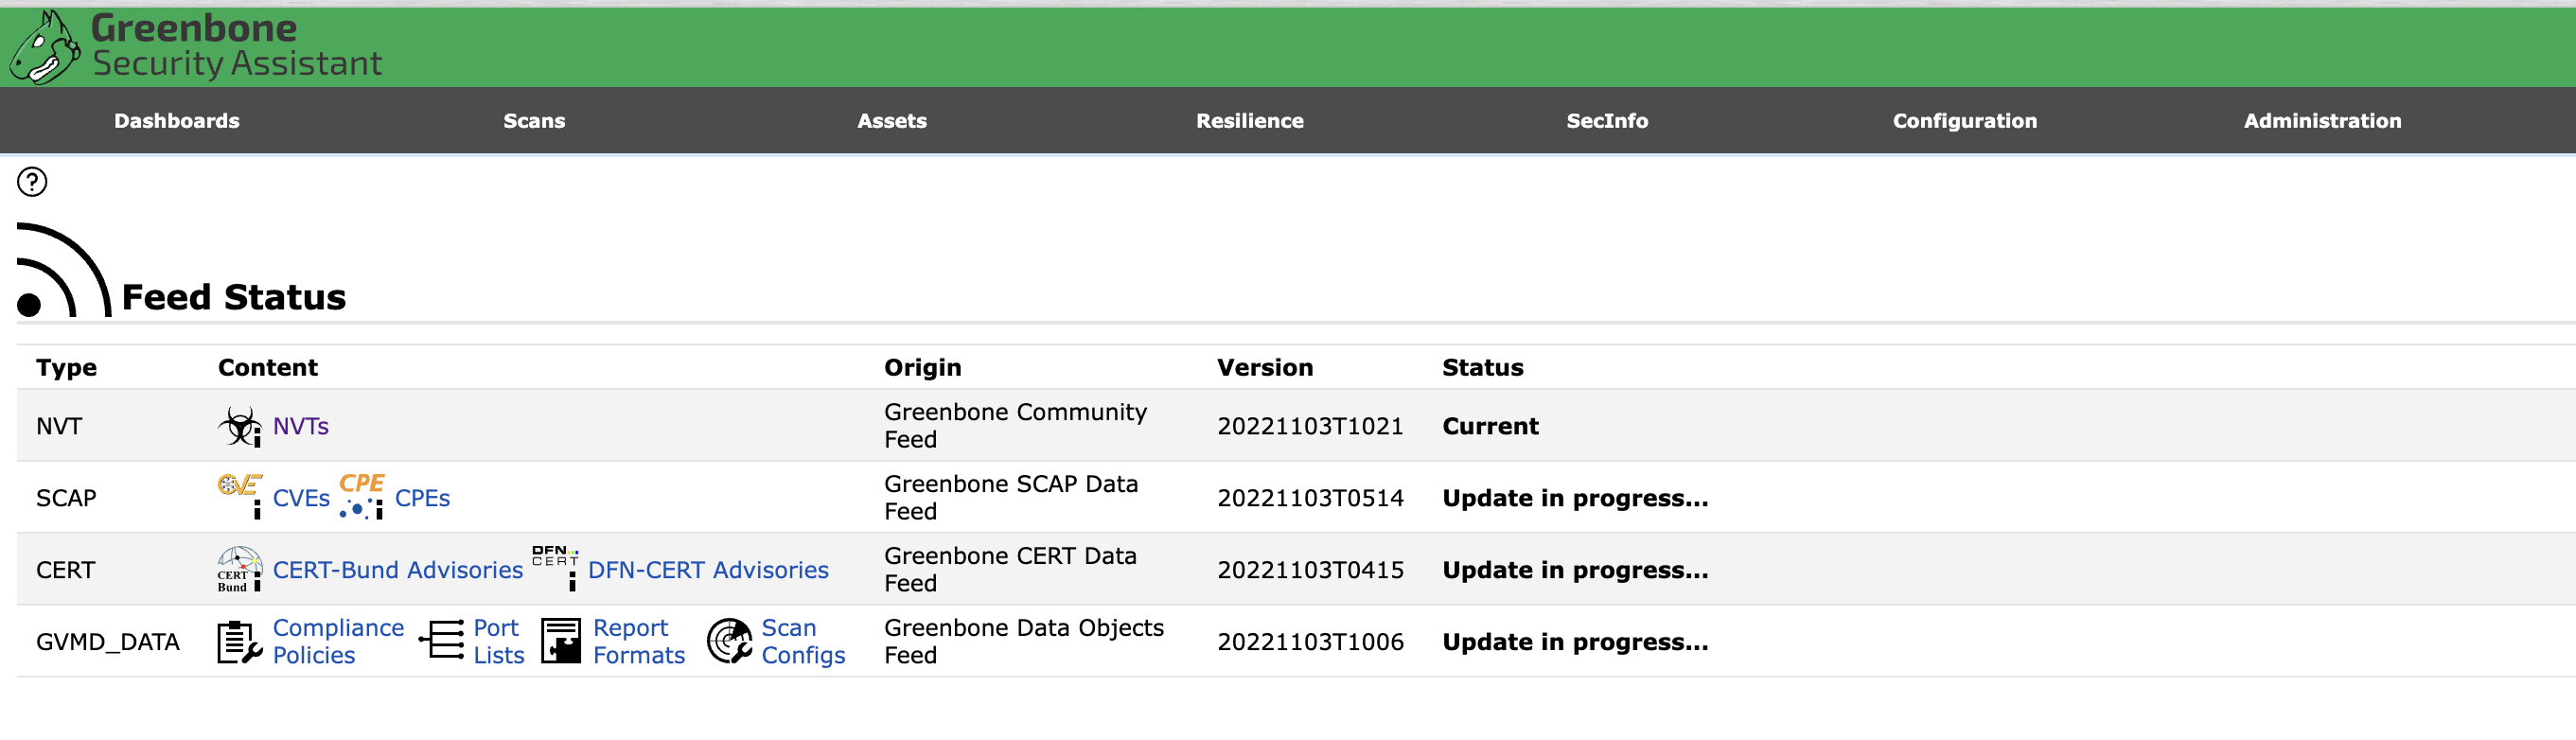This screenshot has width=2576, height=740.
Task: Click the Type column header
Action: 67,368
